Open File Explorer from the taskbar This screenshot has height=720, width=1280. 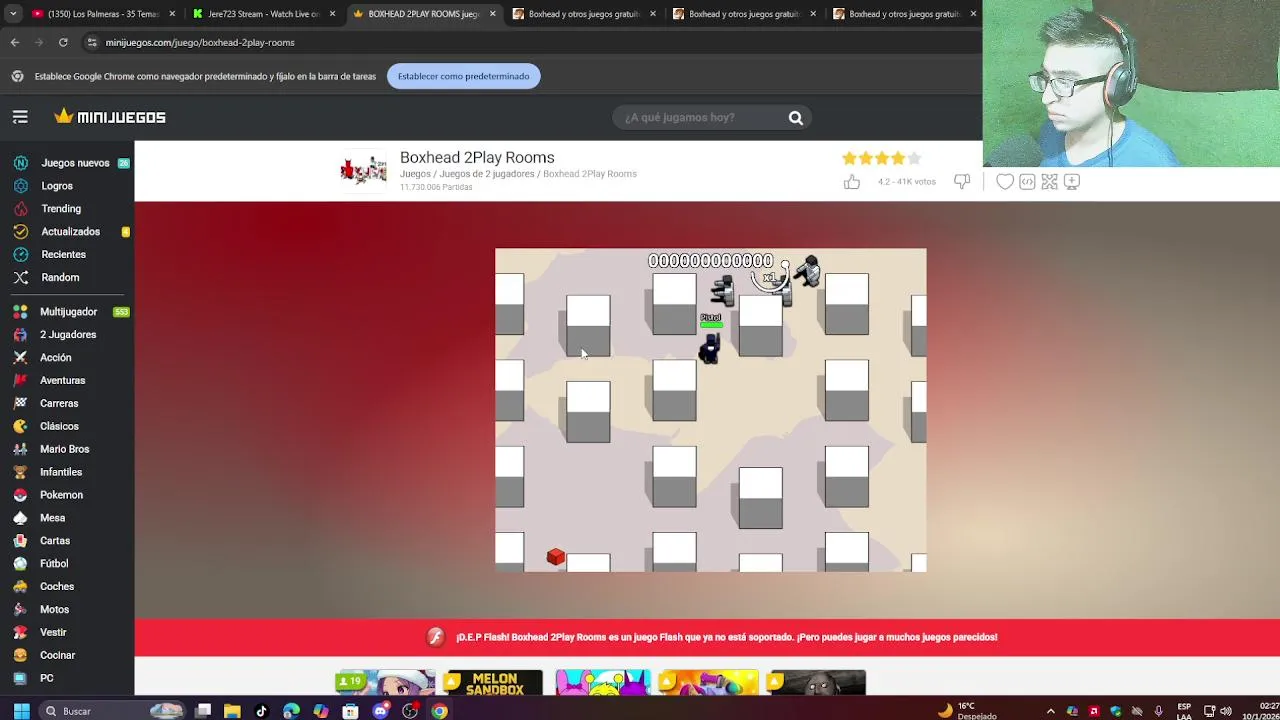pyautogui.click(x=232, y=711)
